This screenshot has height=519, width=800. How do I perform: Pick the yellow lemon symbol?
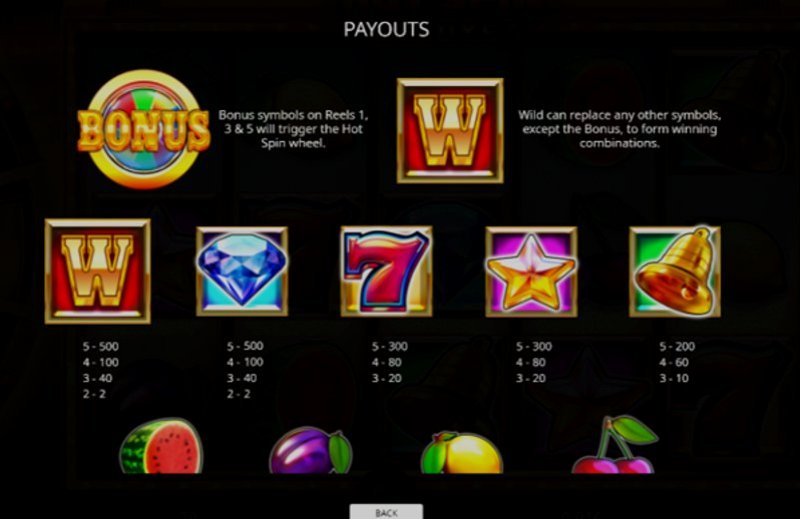pos(462,453)
